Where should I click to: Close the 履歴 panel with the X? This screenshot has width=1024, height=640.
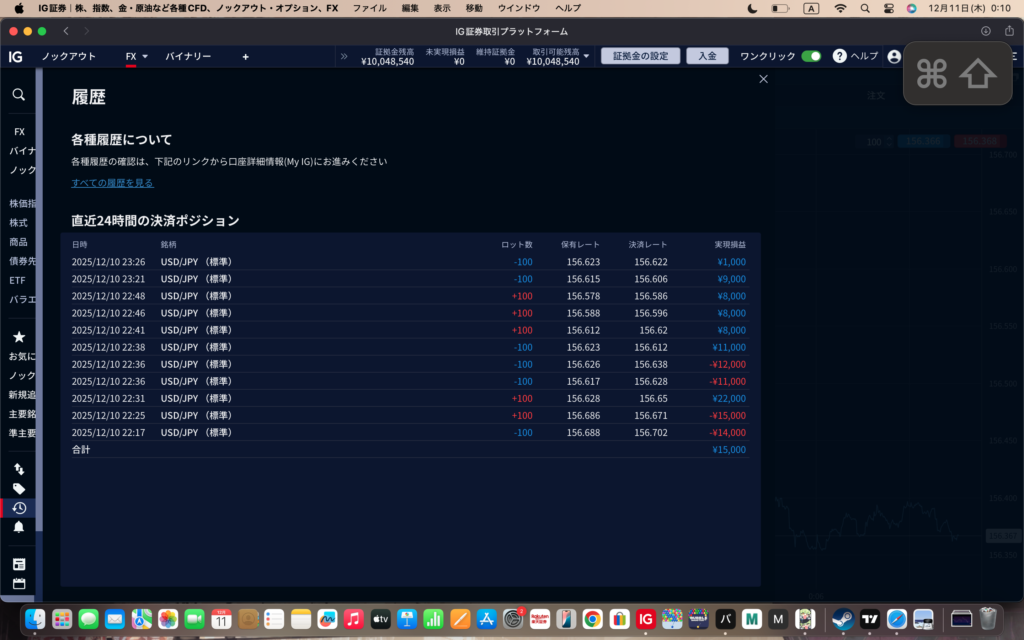point(764,79)
